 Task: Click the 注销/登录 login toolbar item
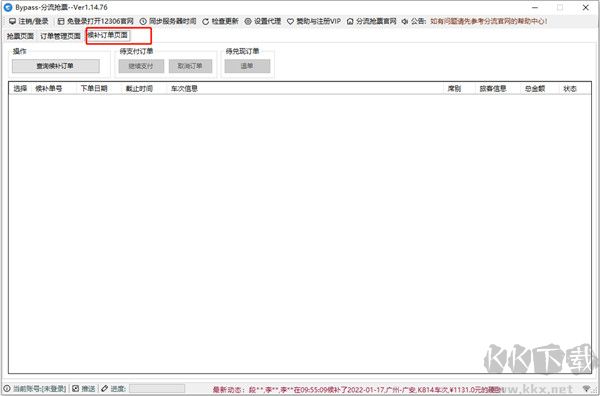tap(29, 21)
